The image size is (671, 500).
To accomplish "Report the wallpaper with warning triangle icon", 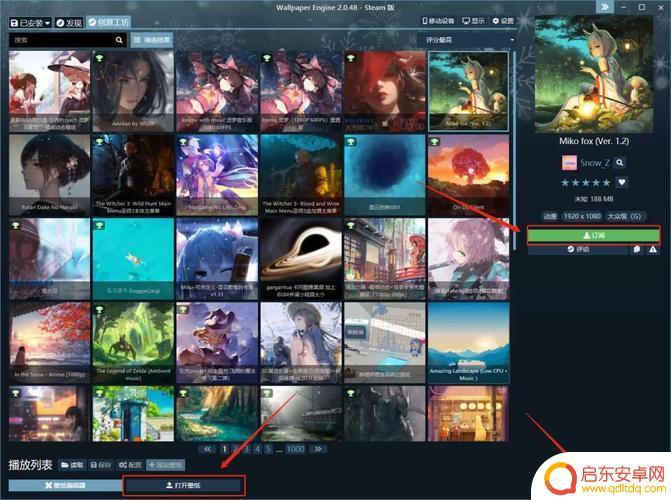I will tap(653, 249).
